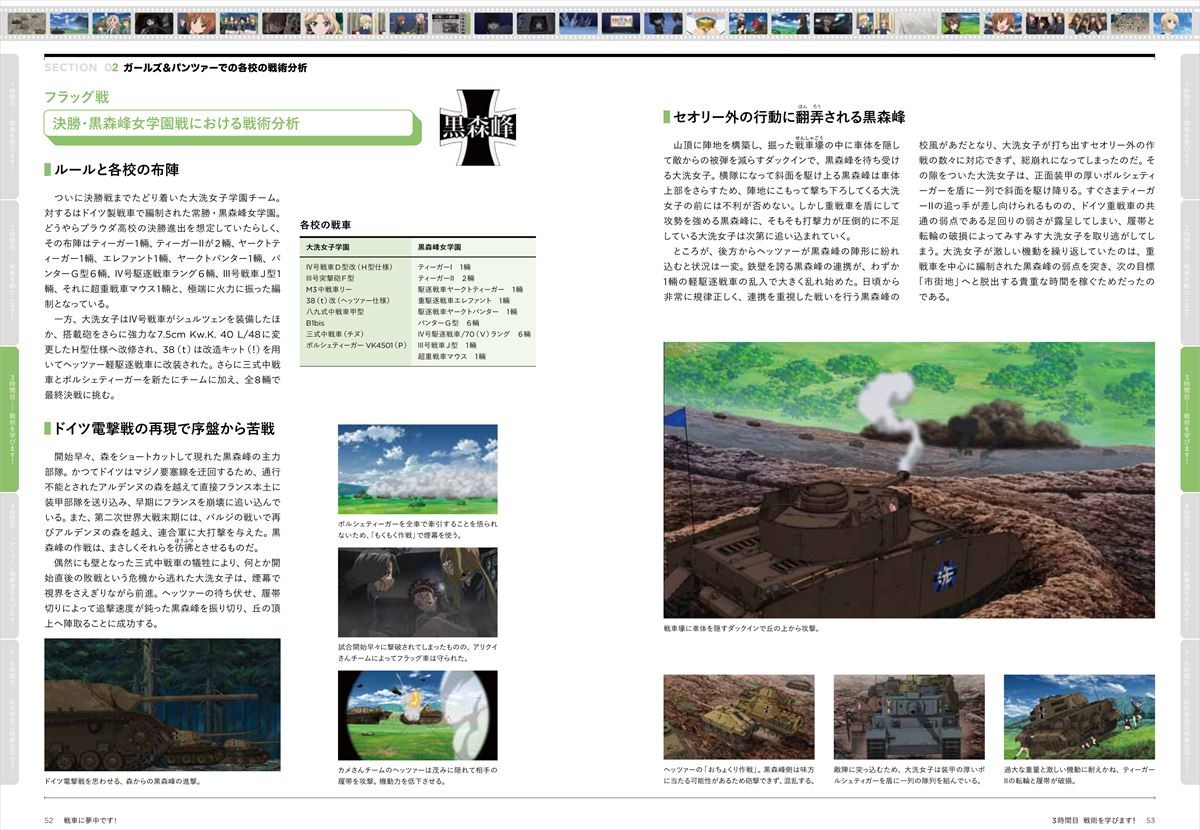Click the caption mentioning アリクイさんチーム

(417, 652)
